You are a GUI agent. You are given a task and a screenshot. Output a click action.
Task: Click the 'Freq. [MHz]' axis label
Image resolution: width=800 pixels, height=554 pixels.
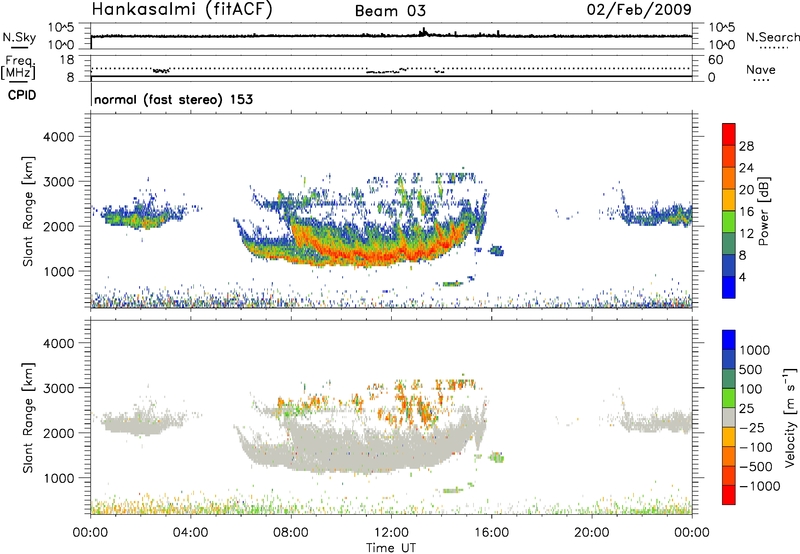[x=18, y=68]
